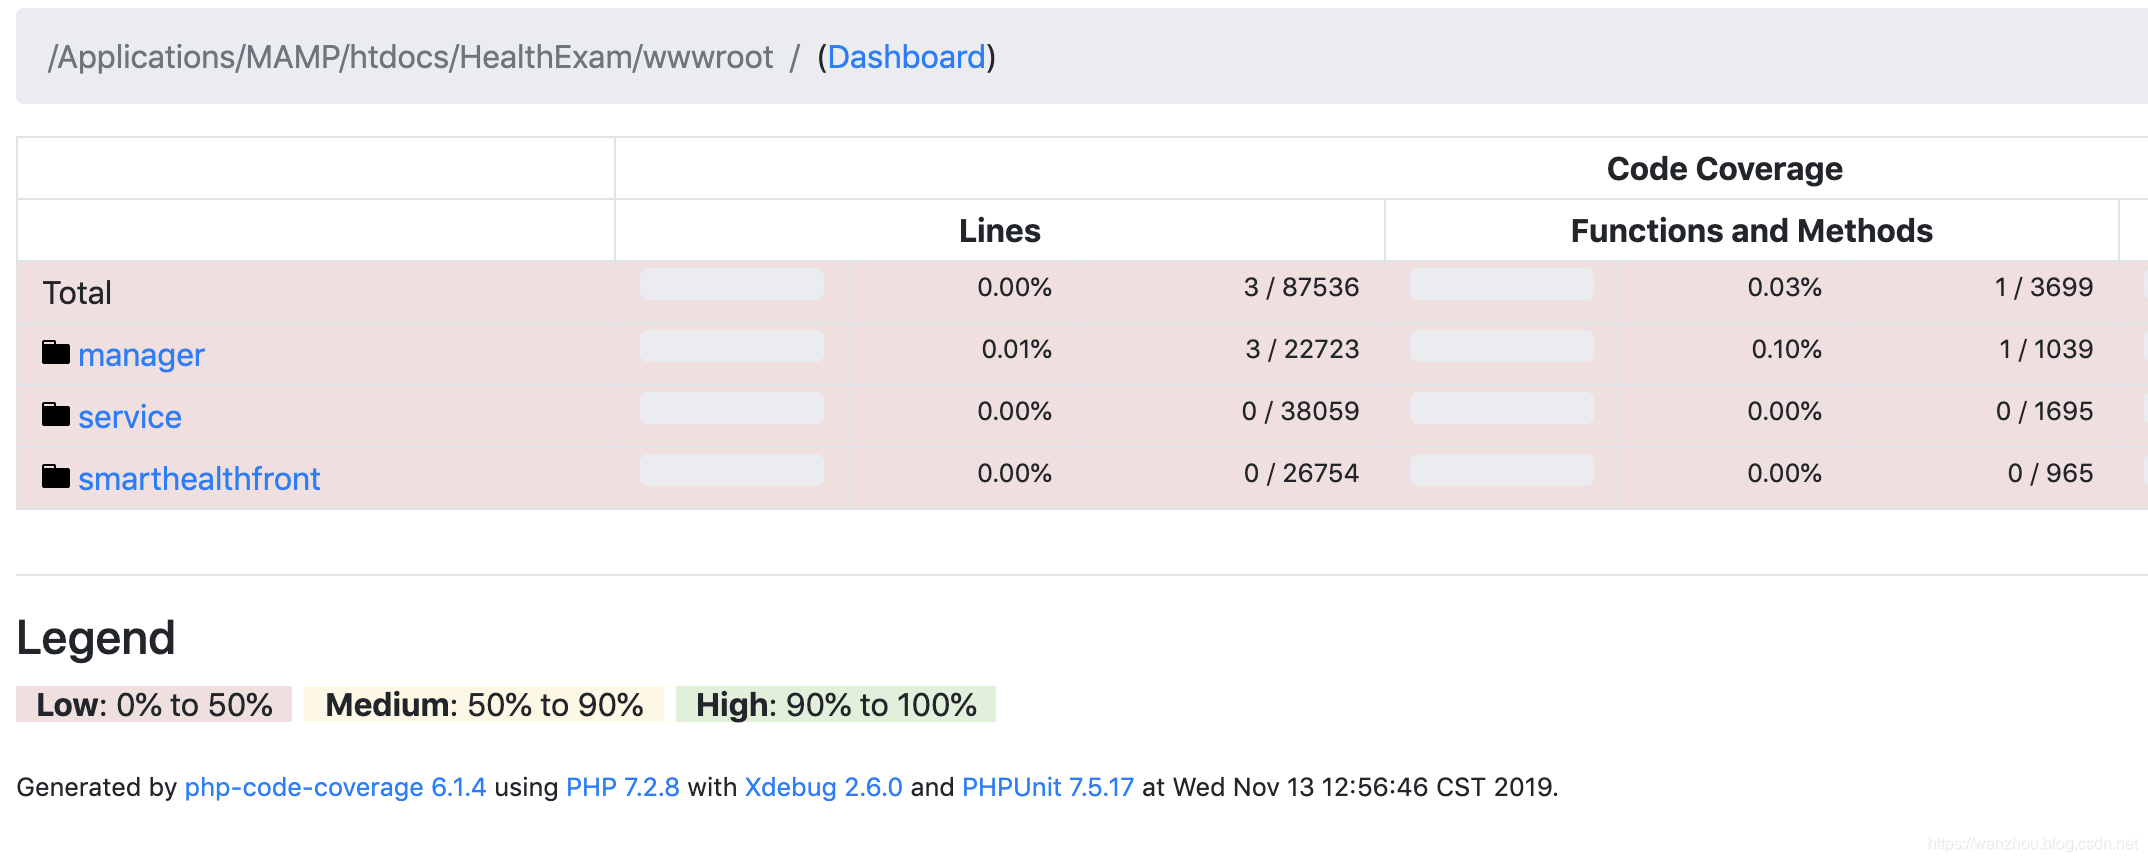The height and width of the screenshot is (862, 2148).
Task: Open the service folder link
Action: (x=130, y=417)
